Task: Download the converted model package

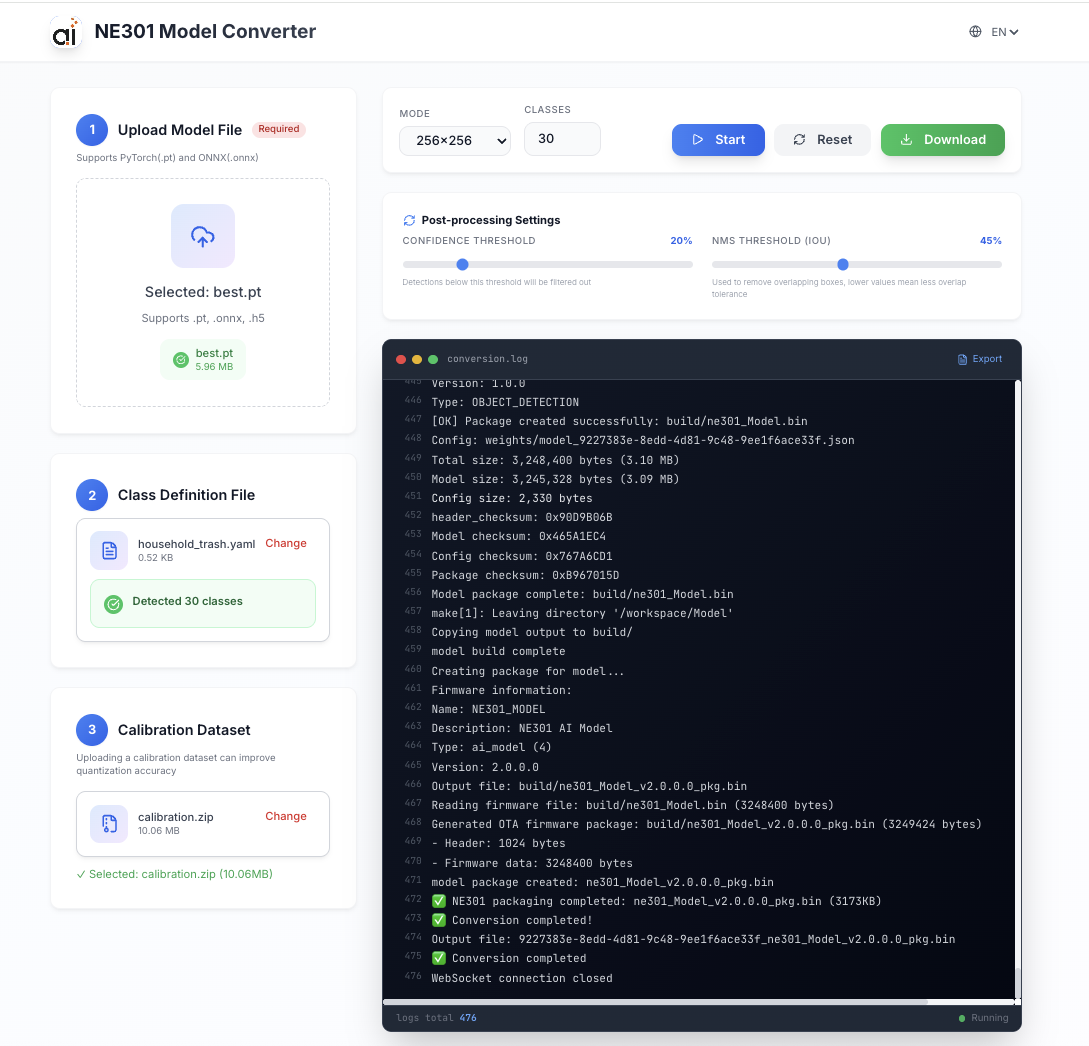Action: pyautogui.click(x=942, y=140)
